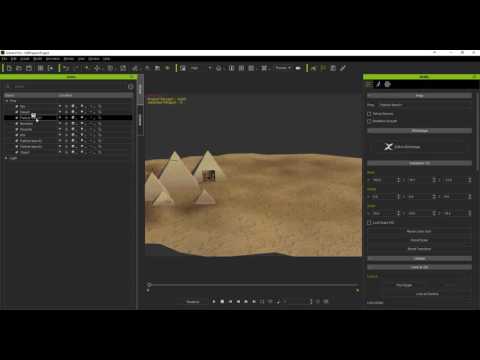Click the New Project toolbar icon
Viewport: 480px width, 360px height.
pyautogui.click(x=9, y=68)
